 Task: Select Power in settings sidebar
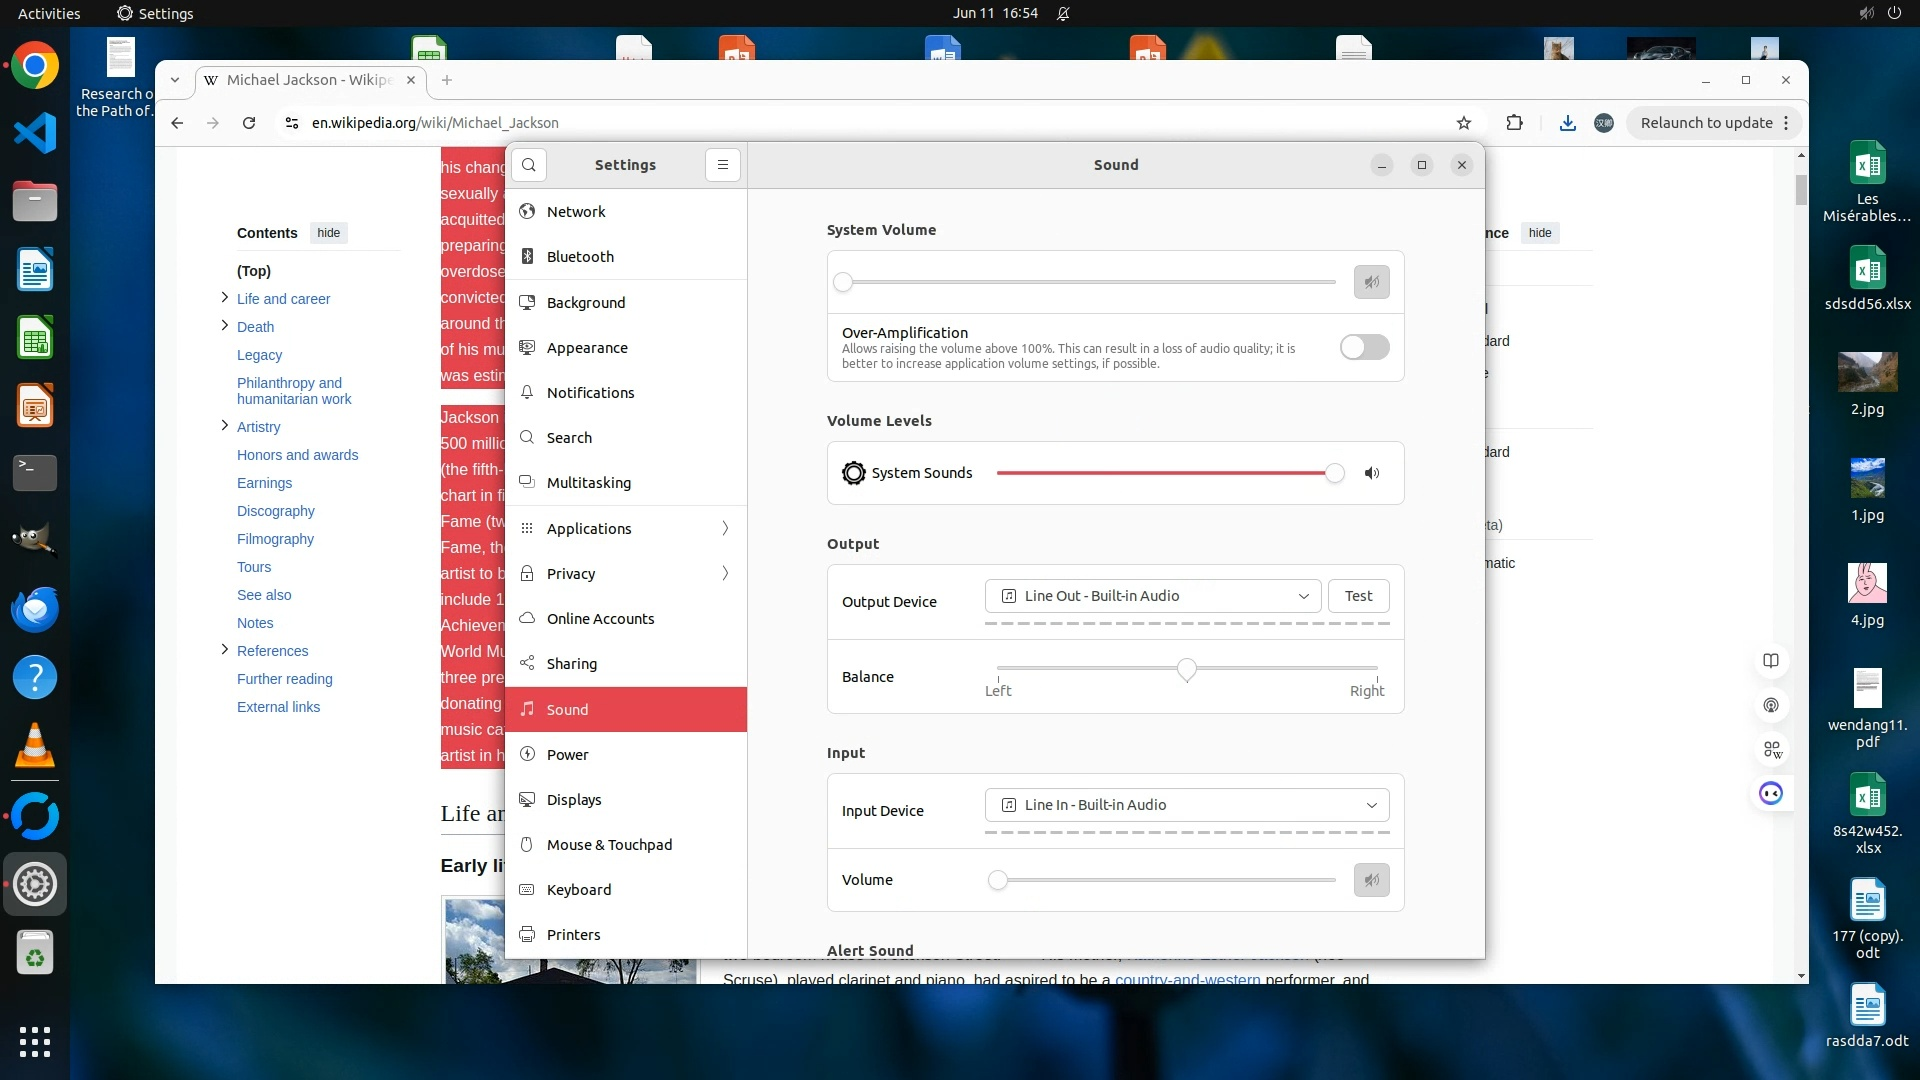pos(567,755)
